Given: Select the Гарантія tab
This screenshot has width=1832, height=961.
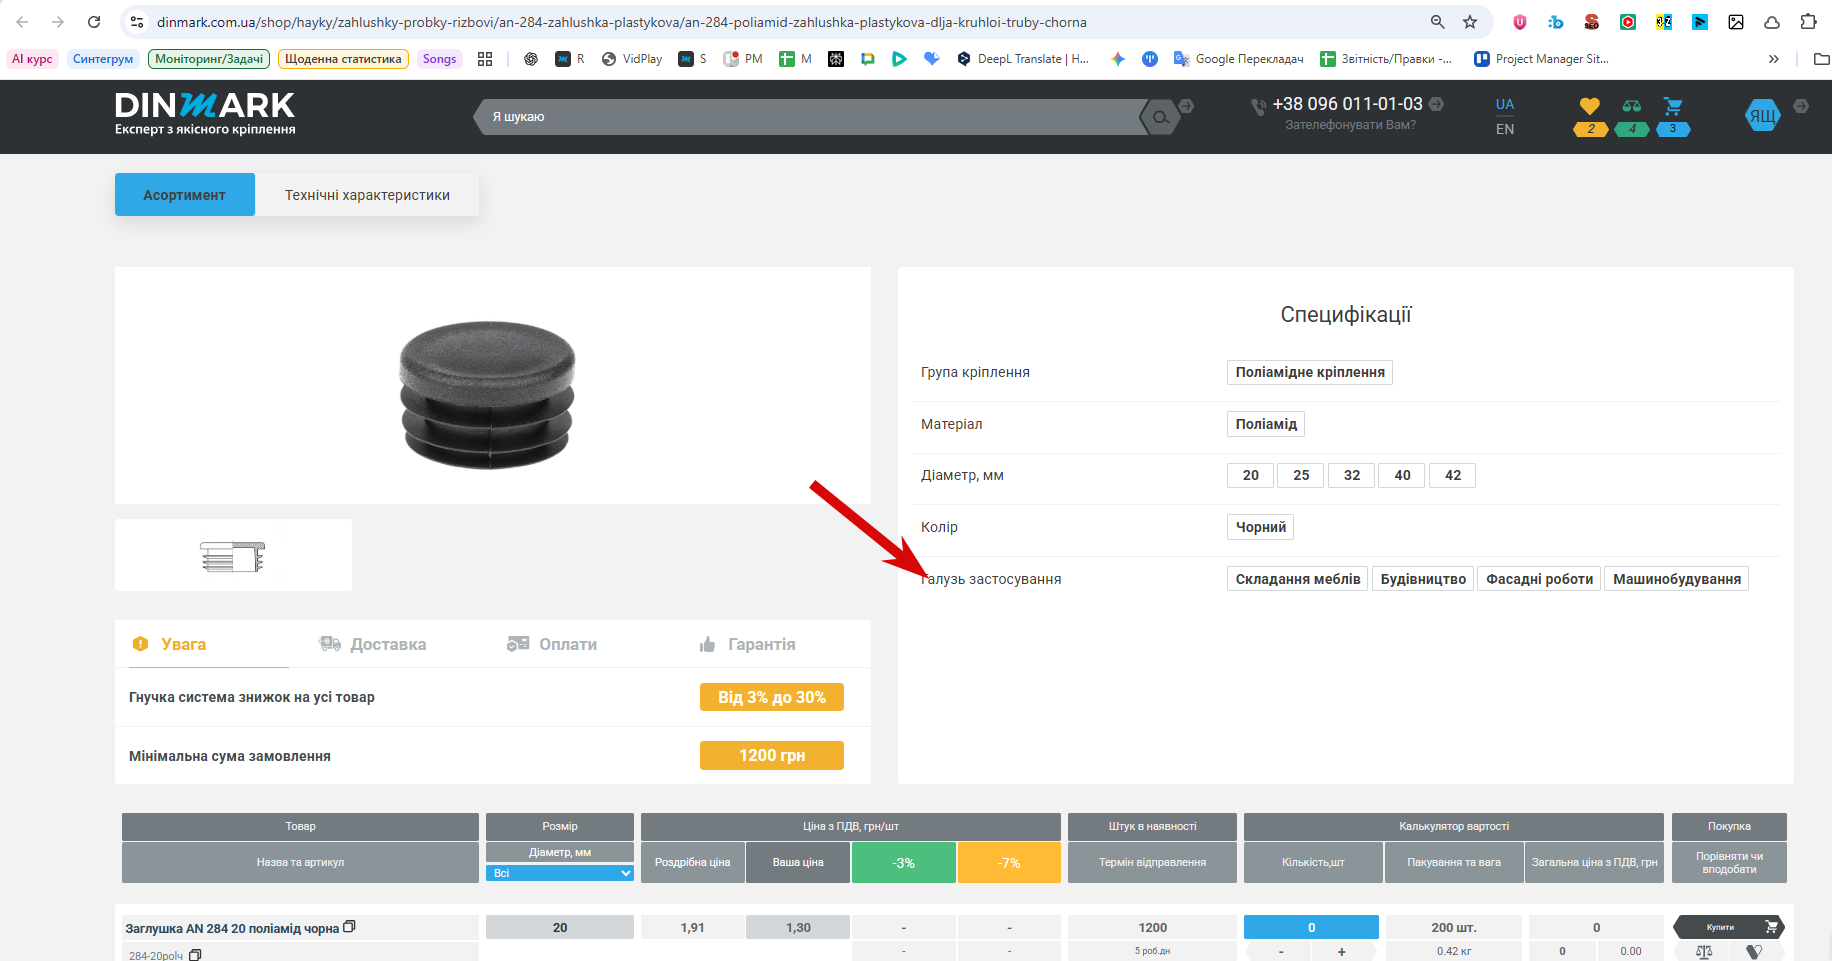Looking at the screenshot, I should (747, 644).
